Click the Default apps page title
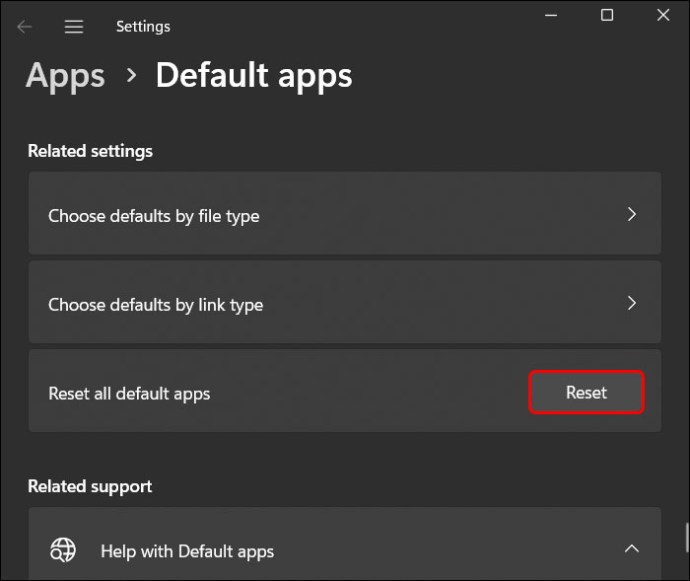The height and width of the screenshot is (581, 690). [x=253, y=76]
